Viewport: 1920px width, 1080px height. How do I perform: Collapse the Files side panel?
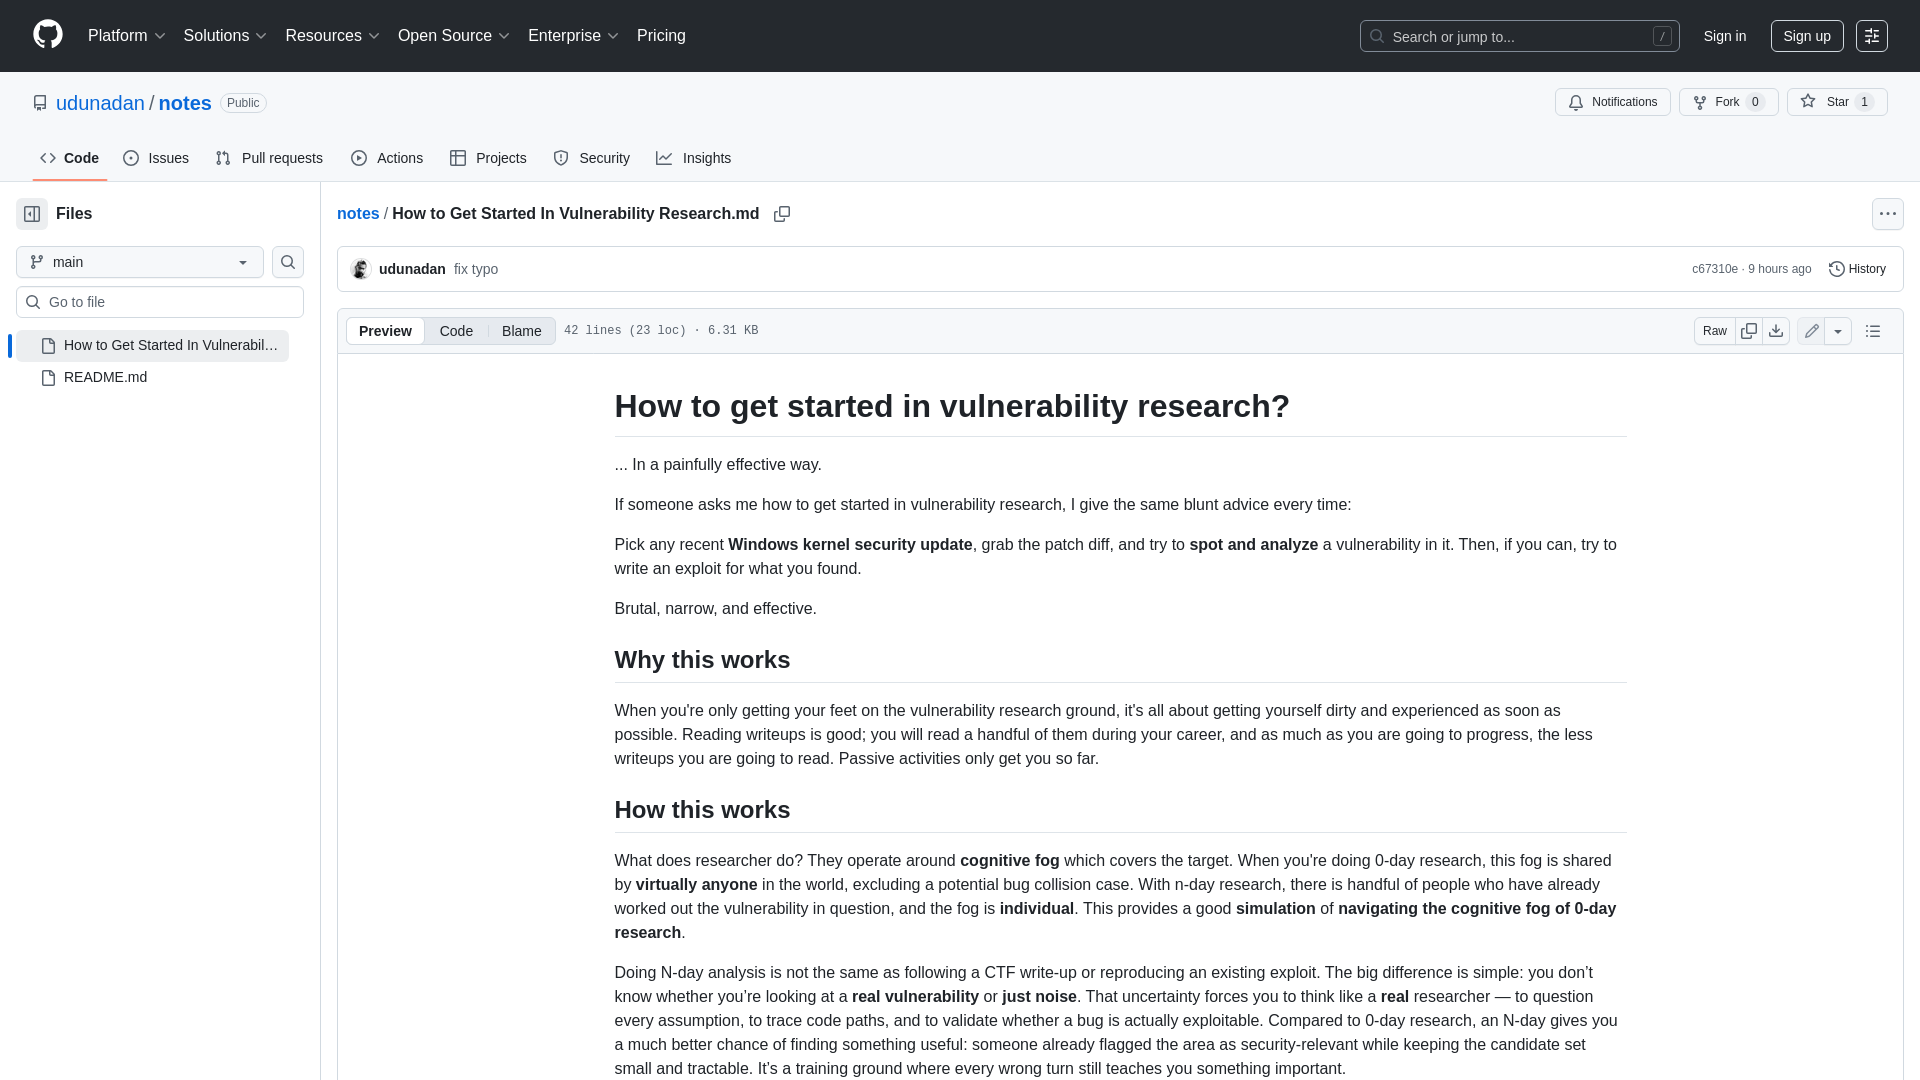[30, 213]
